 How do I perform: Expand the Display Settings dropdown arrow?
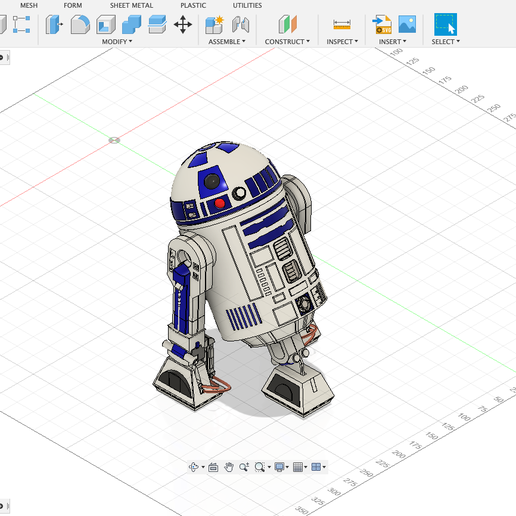[287, 467]
